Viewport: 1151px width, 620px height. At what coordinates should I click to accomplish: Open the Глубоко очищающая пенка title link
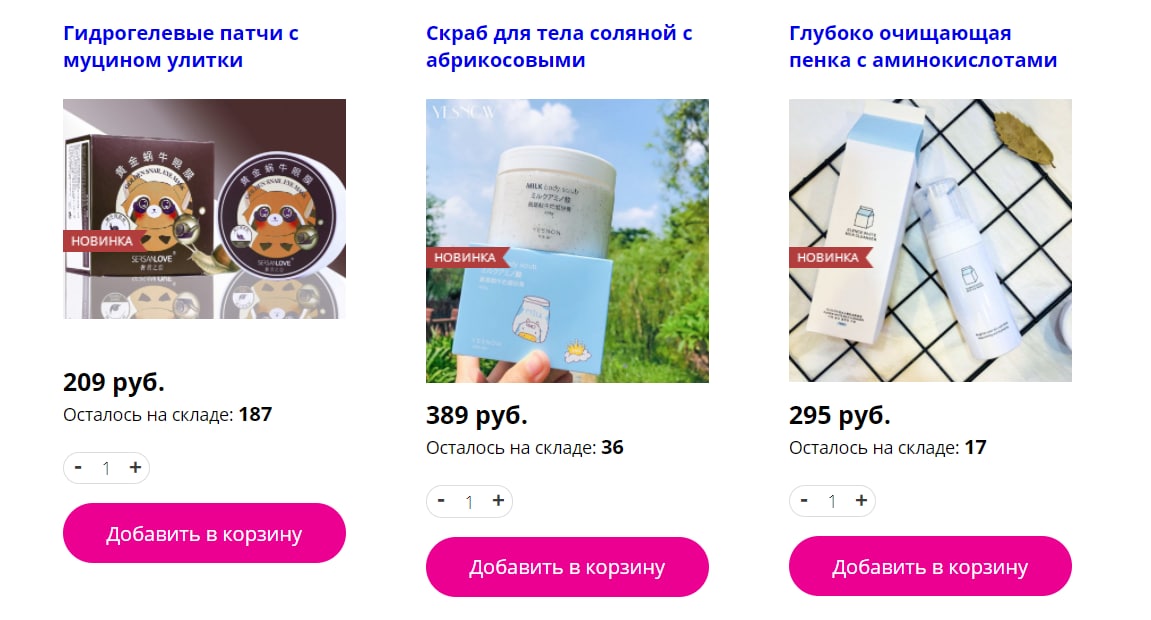923,46
